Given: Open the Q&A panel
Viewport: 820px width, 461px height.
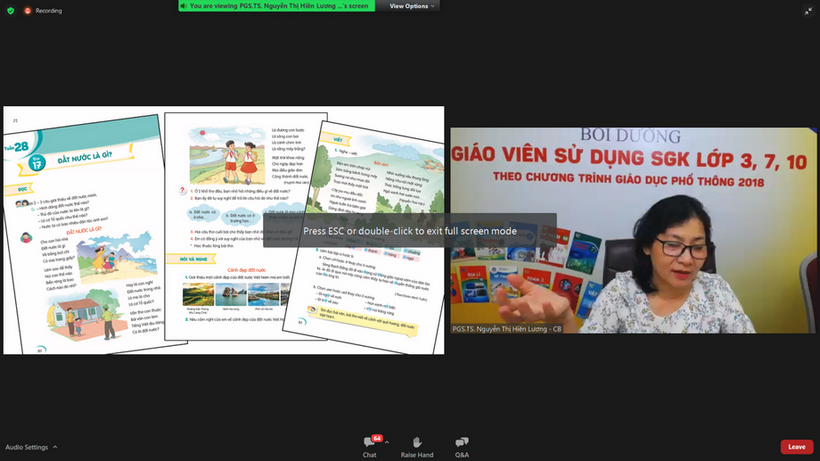Looking at the screenshot, I should pos(462,445).
